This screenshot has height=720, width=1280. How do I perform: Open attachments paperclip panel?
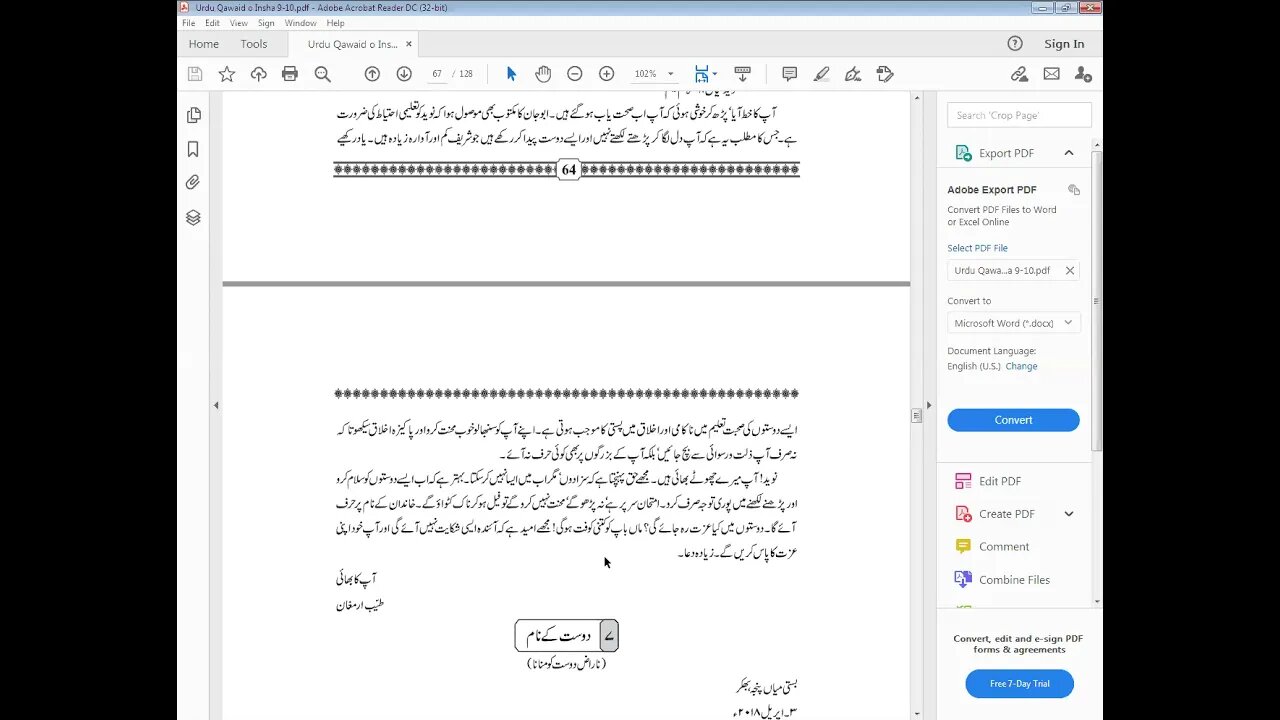tap(193, 182)
